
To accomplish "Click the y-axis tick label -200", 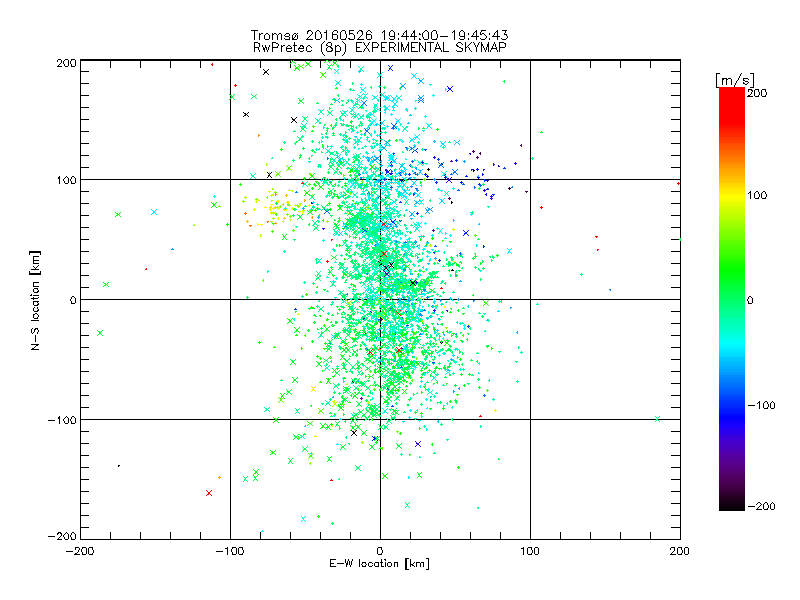I will click(x=63, y=537).
